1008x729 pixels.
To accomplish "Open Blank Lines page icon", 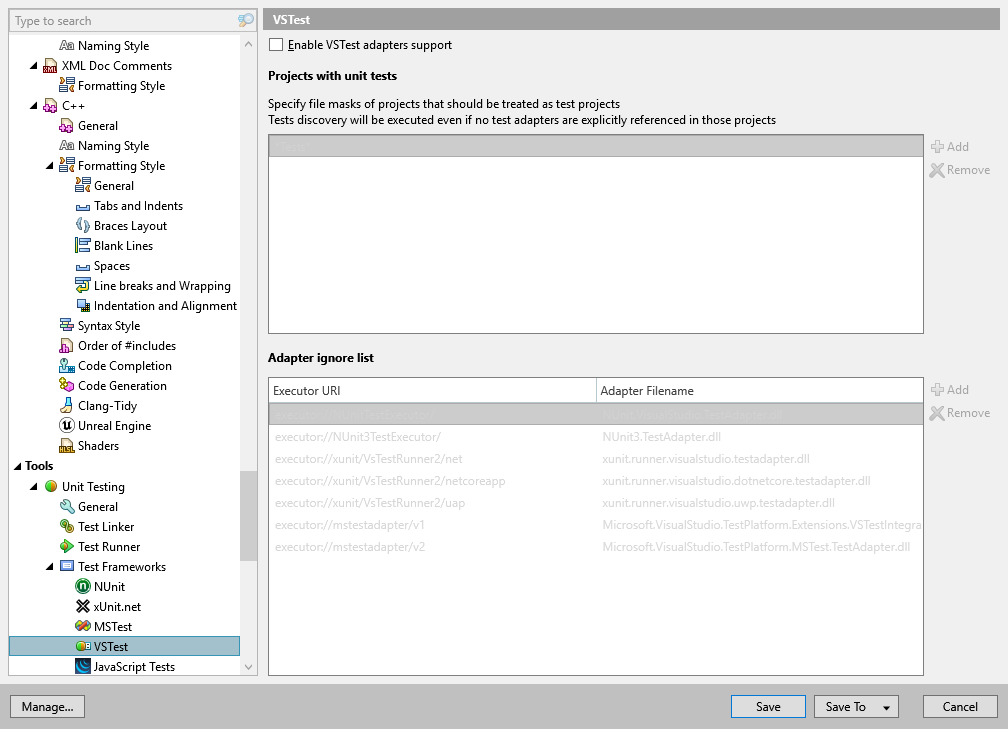I will pyautogui.click(x=82, y=246).
